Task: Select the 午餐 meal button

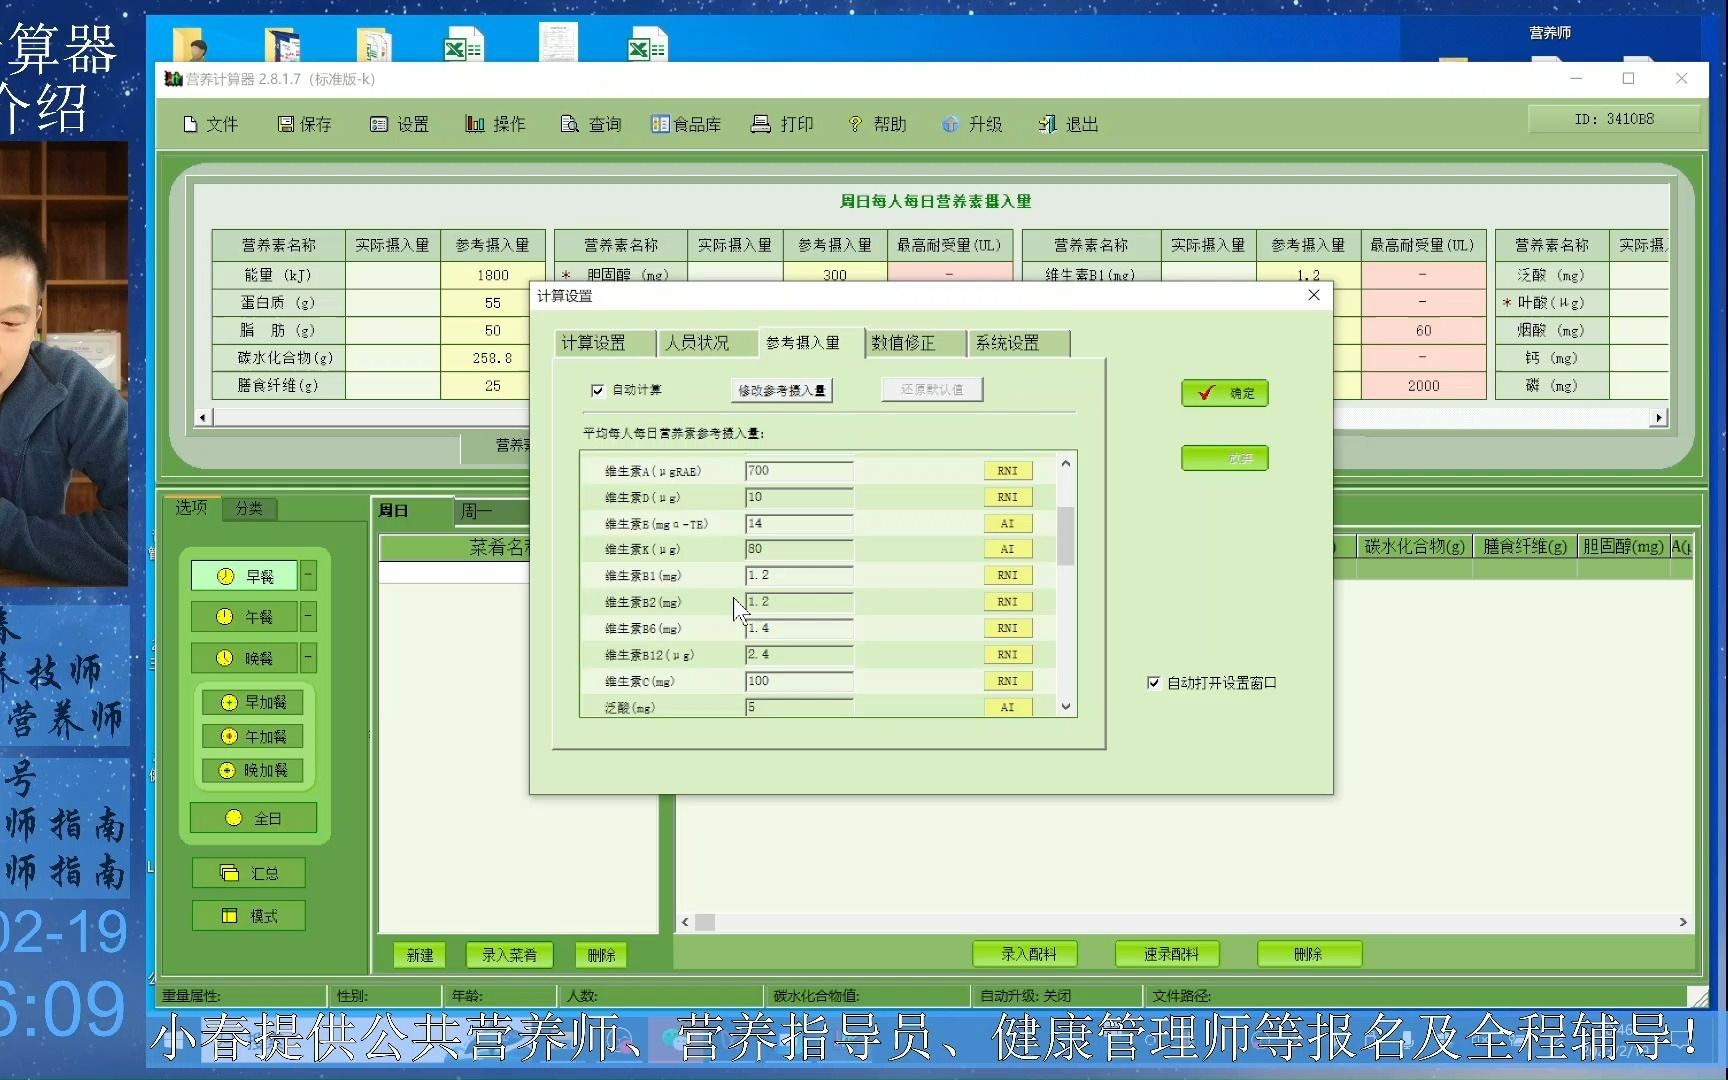Action: (x=245, y=617)
